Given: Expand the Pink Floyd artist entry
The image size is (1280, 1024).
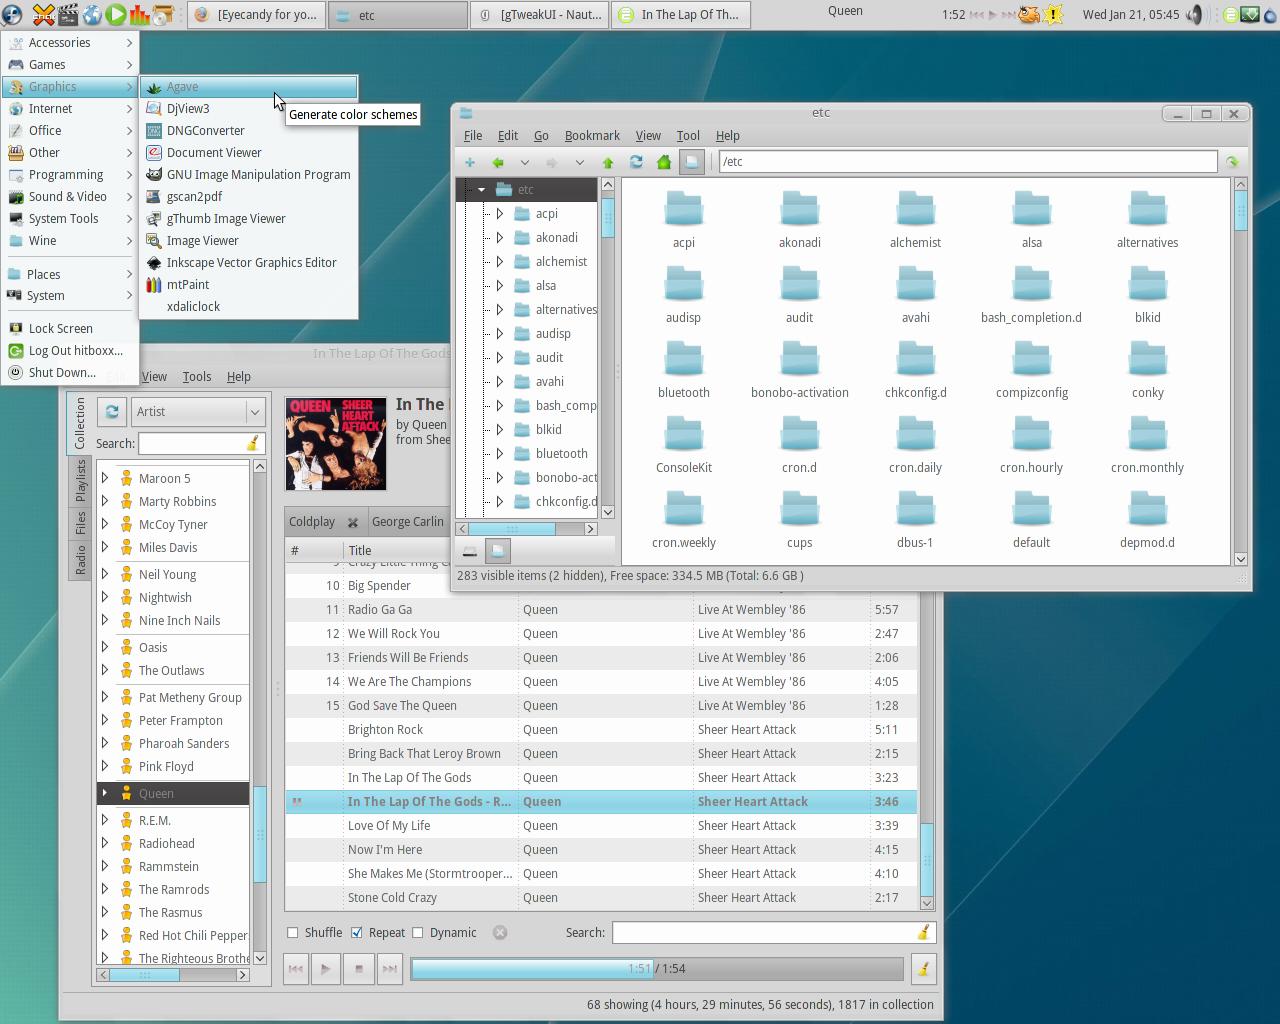Looking at the screenshot, I should tap(105, 766).
